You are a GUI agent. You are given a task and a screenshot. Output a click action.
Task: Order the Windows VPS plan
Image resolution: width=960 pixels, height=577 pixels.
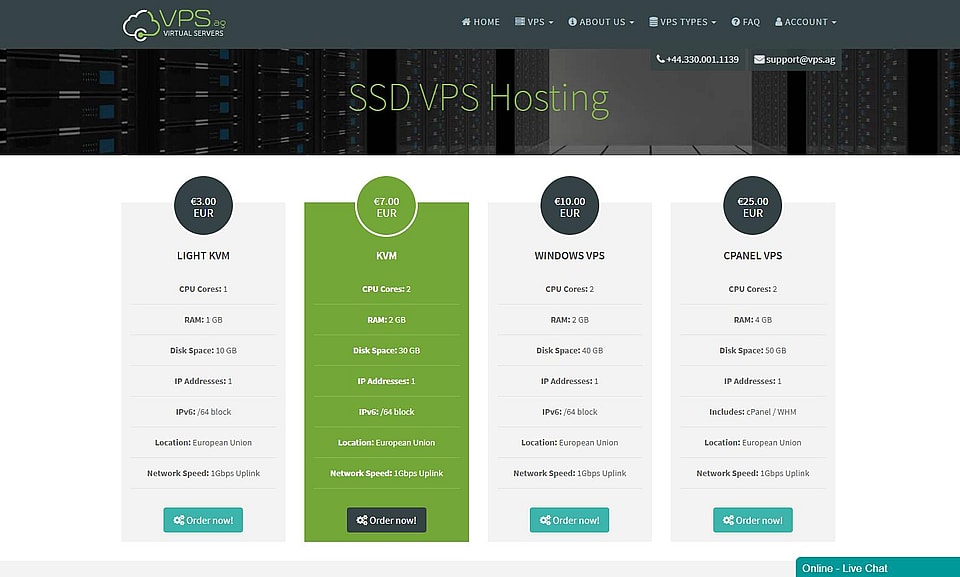[569, 520]
